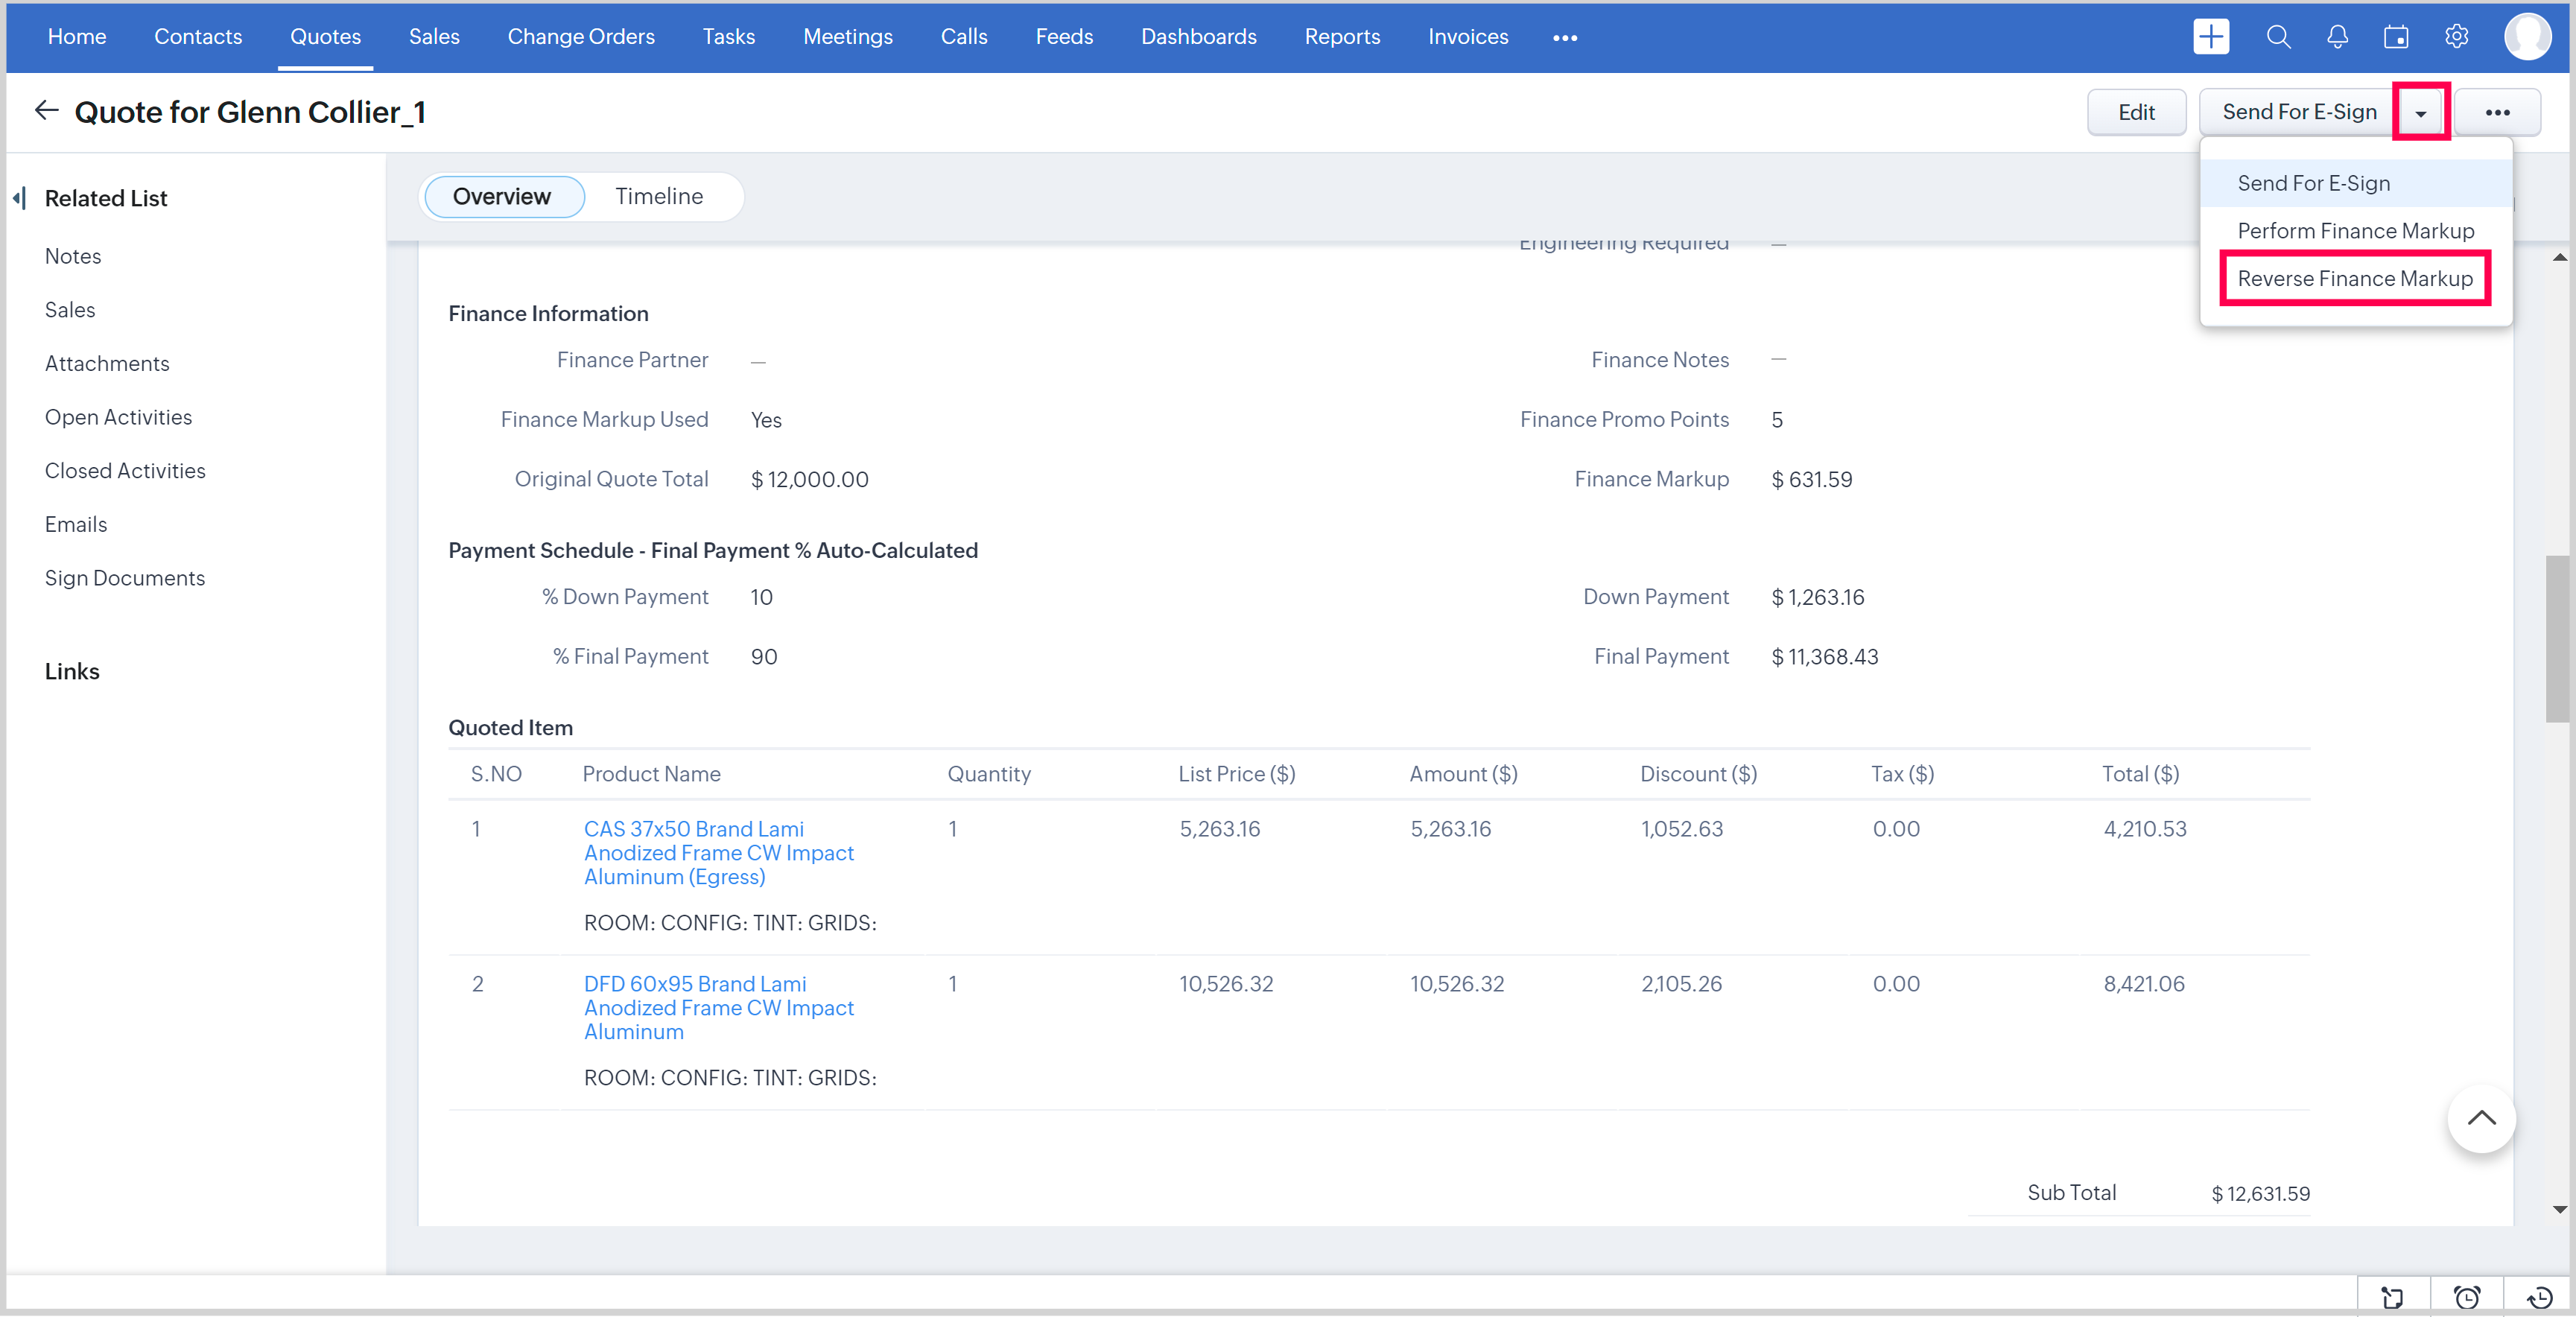
Task: Open the alarm clock reminder icon
Action: 2466,1297
